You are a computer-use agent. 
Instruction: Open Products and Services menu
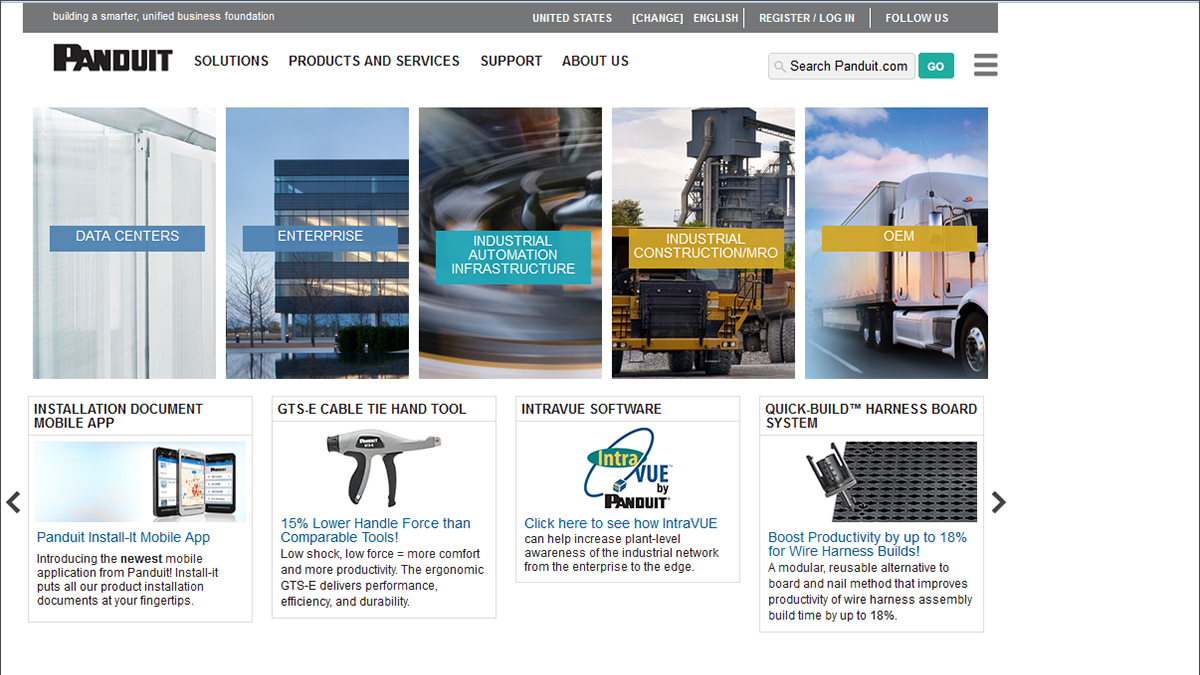(374, 61)
